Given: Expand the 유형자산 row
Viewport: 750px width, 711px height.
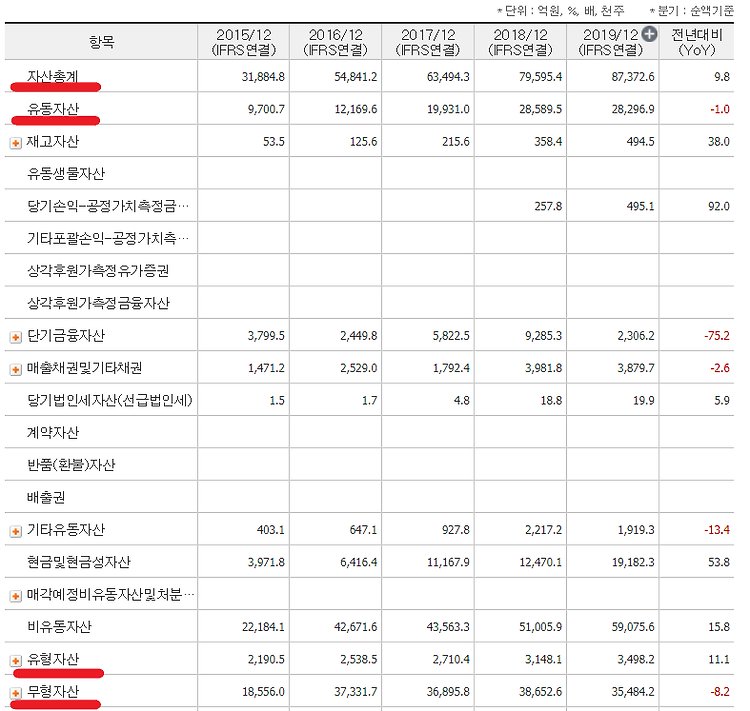Looking at the screenshot, I should 15,661.
